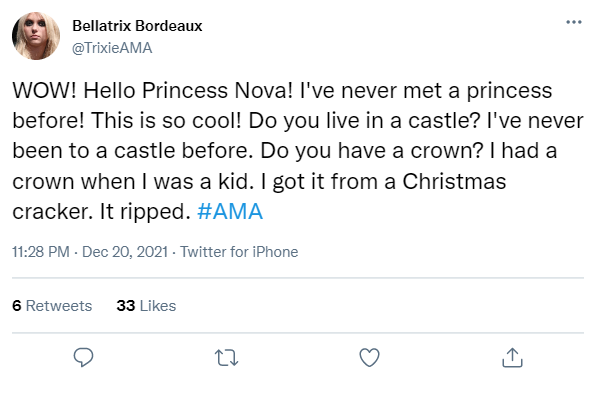Image resolution: width=596 pixels, height=394 pixels.
Task: Click the reply speech bubble icon
Action: coord(83,357)
